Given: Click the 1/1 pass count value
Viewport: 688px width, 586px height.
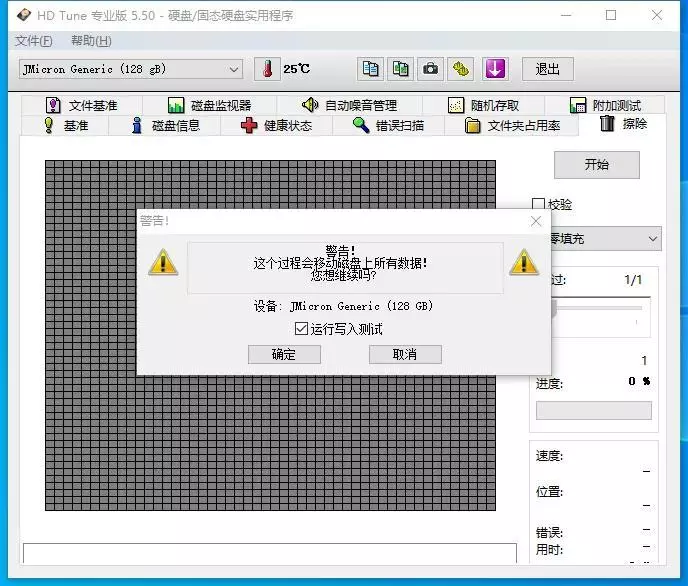Looking at the screenshot, I should click(x=633, y=280).
